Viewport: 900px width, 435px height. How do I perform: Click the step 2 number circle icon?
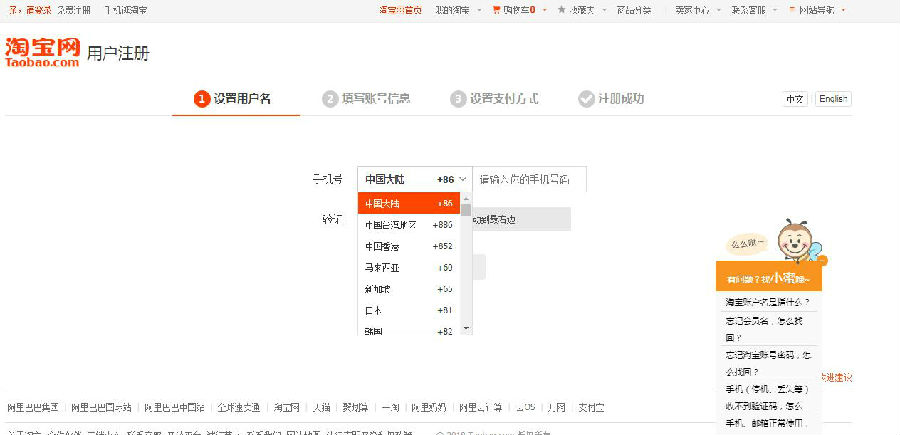pyautogui.click(x=329, y=99)
